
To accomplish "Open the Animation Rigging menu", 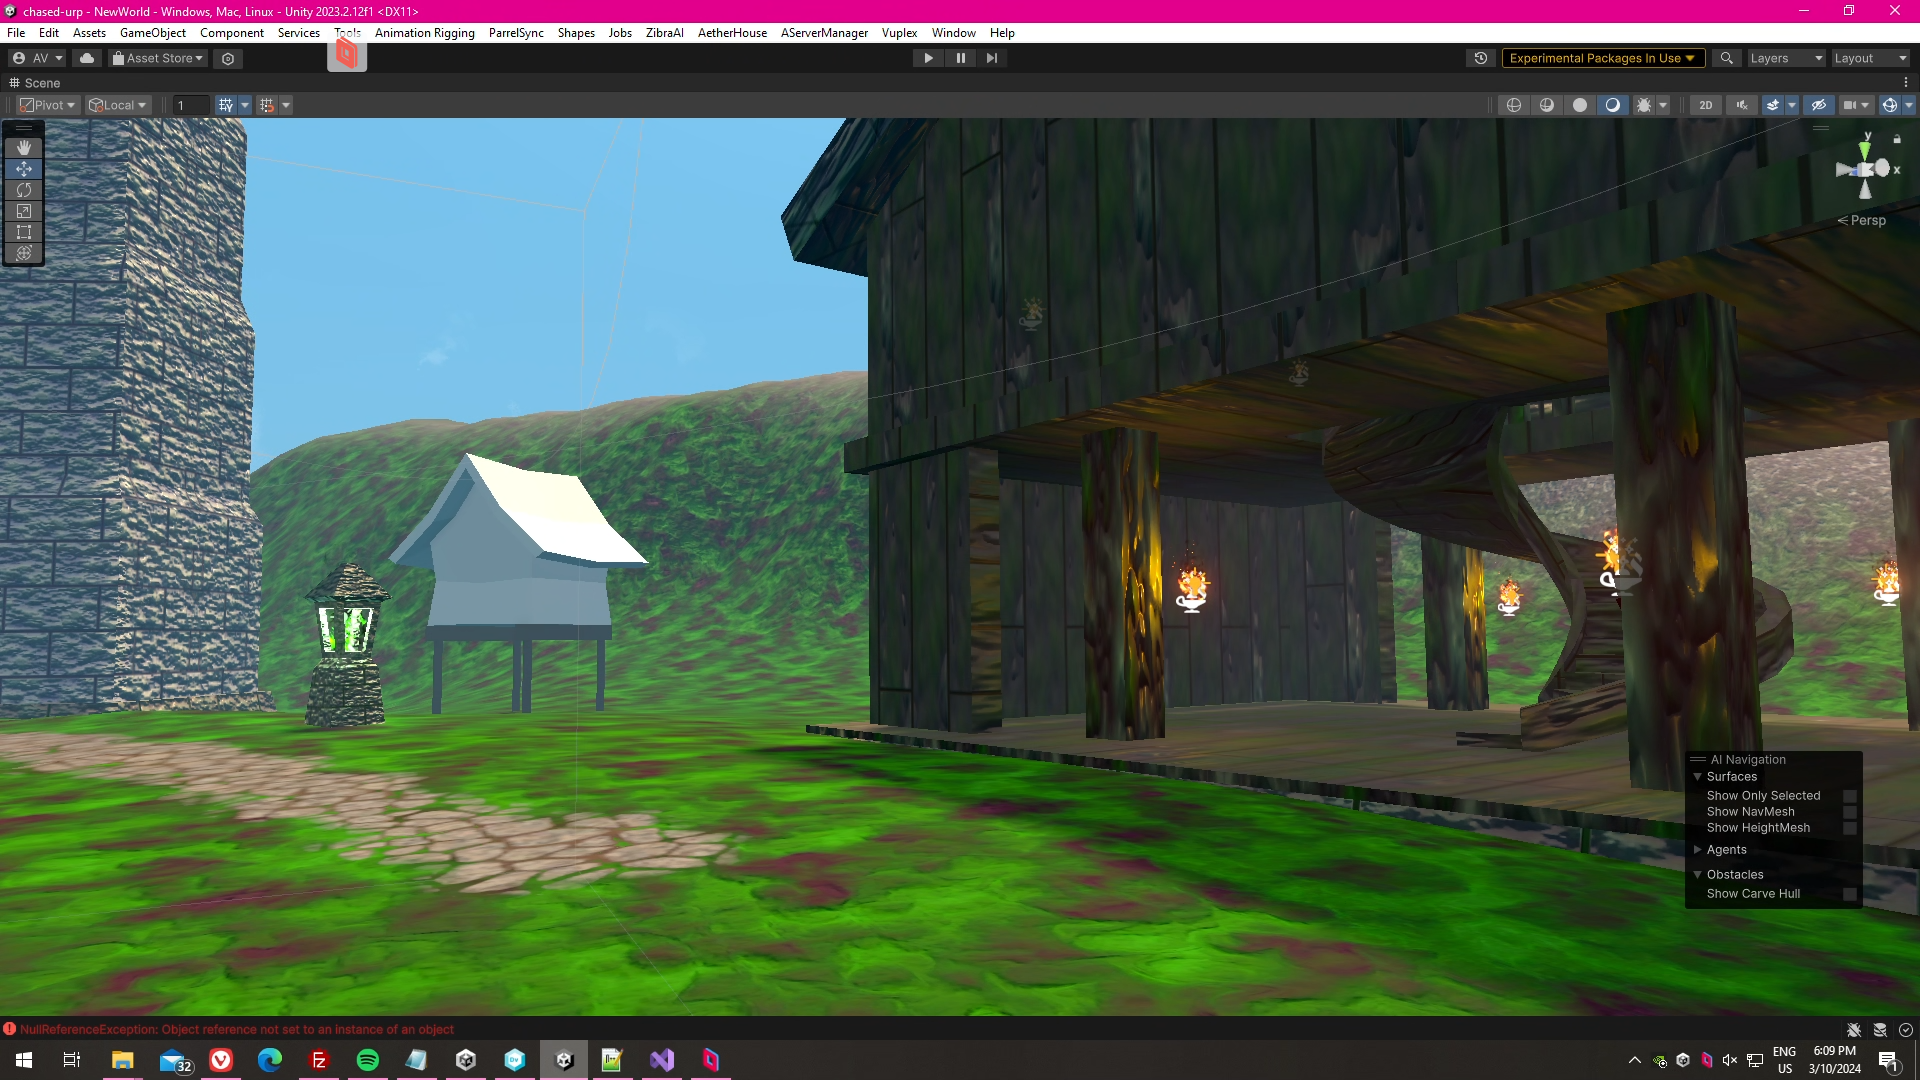I will pos(424,33).
